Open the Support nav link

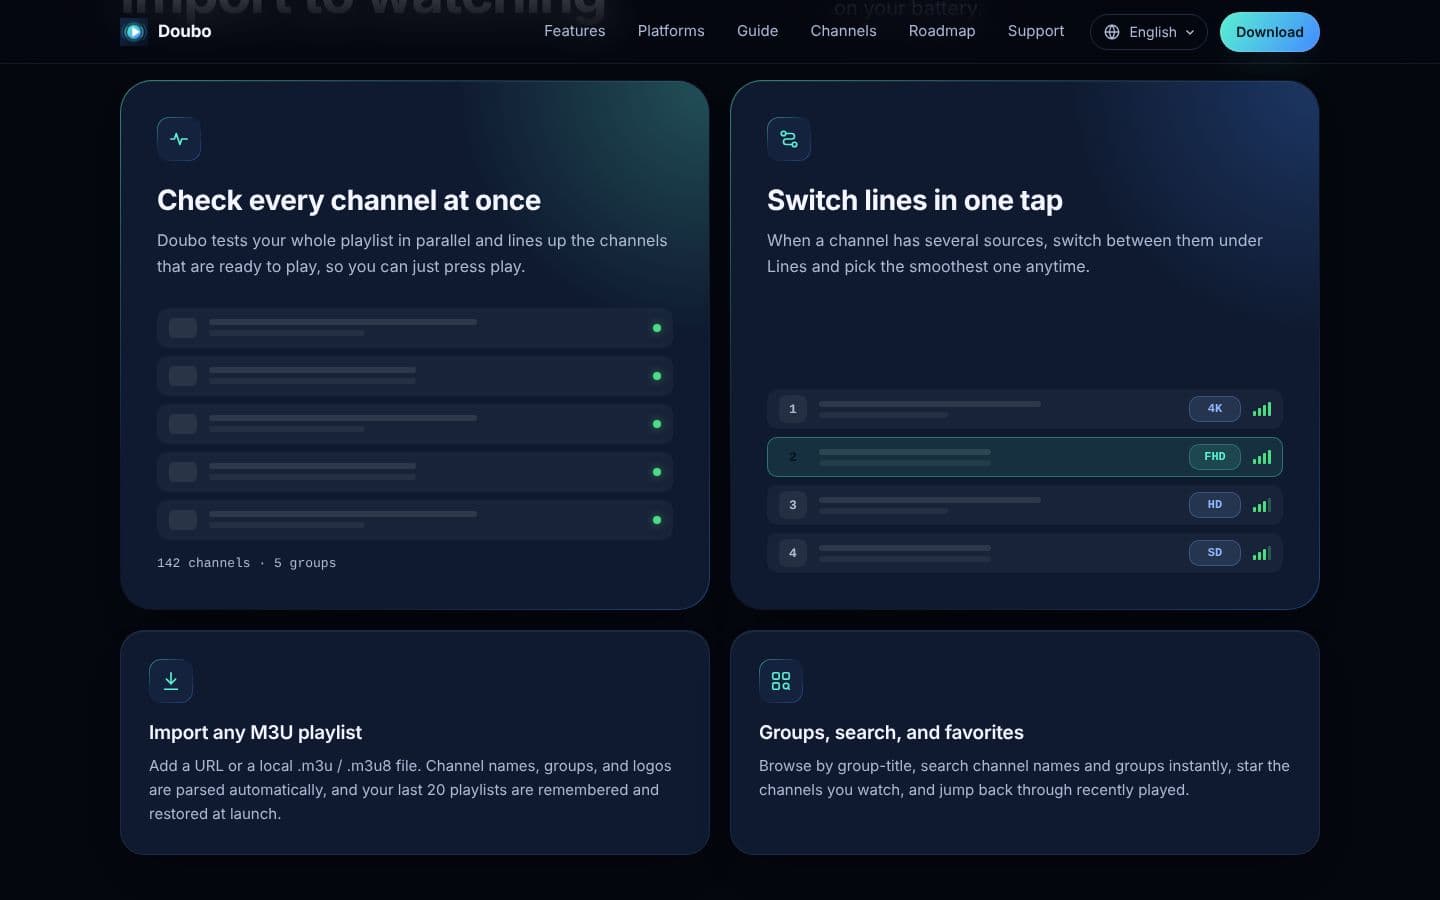[1036, 31]
